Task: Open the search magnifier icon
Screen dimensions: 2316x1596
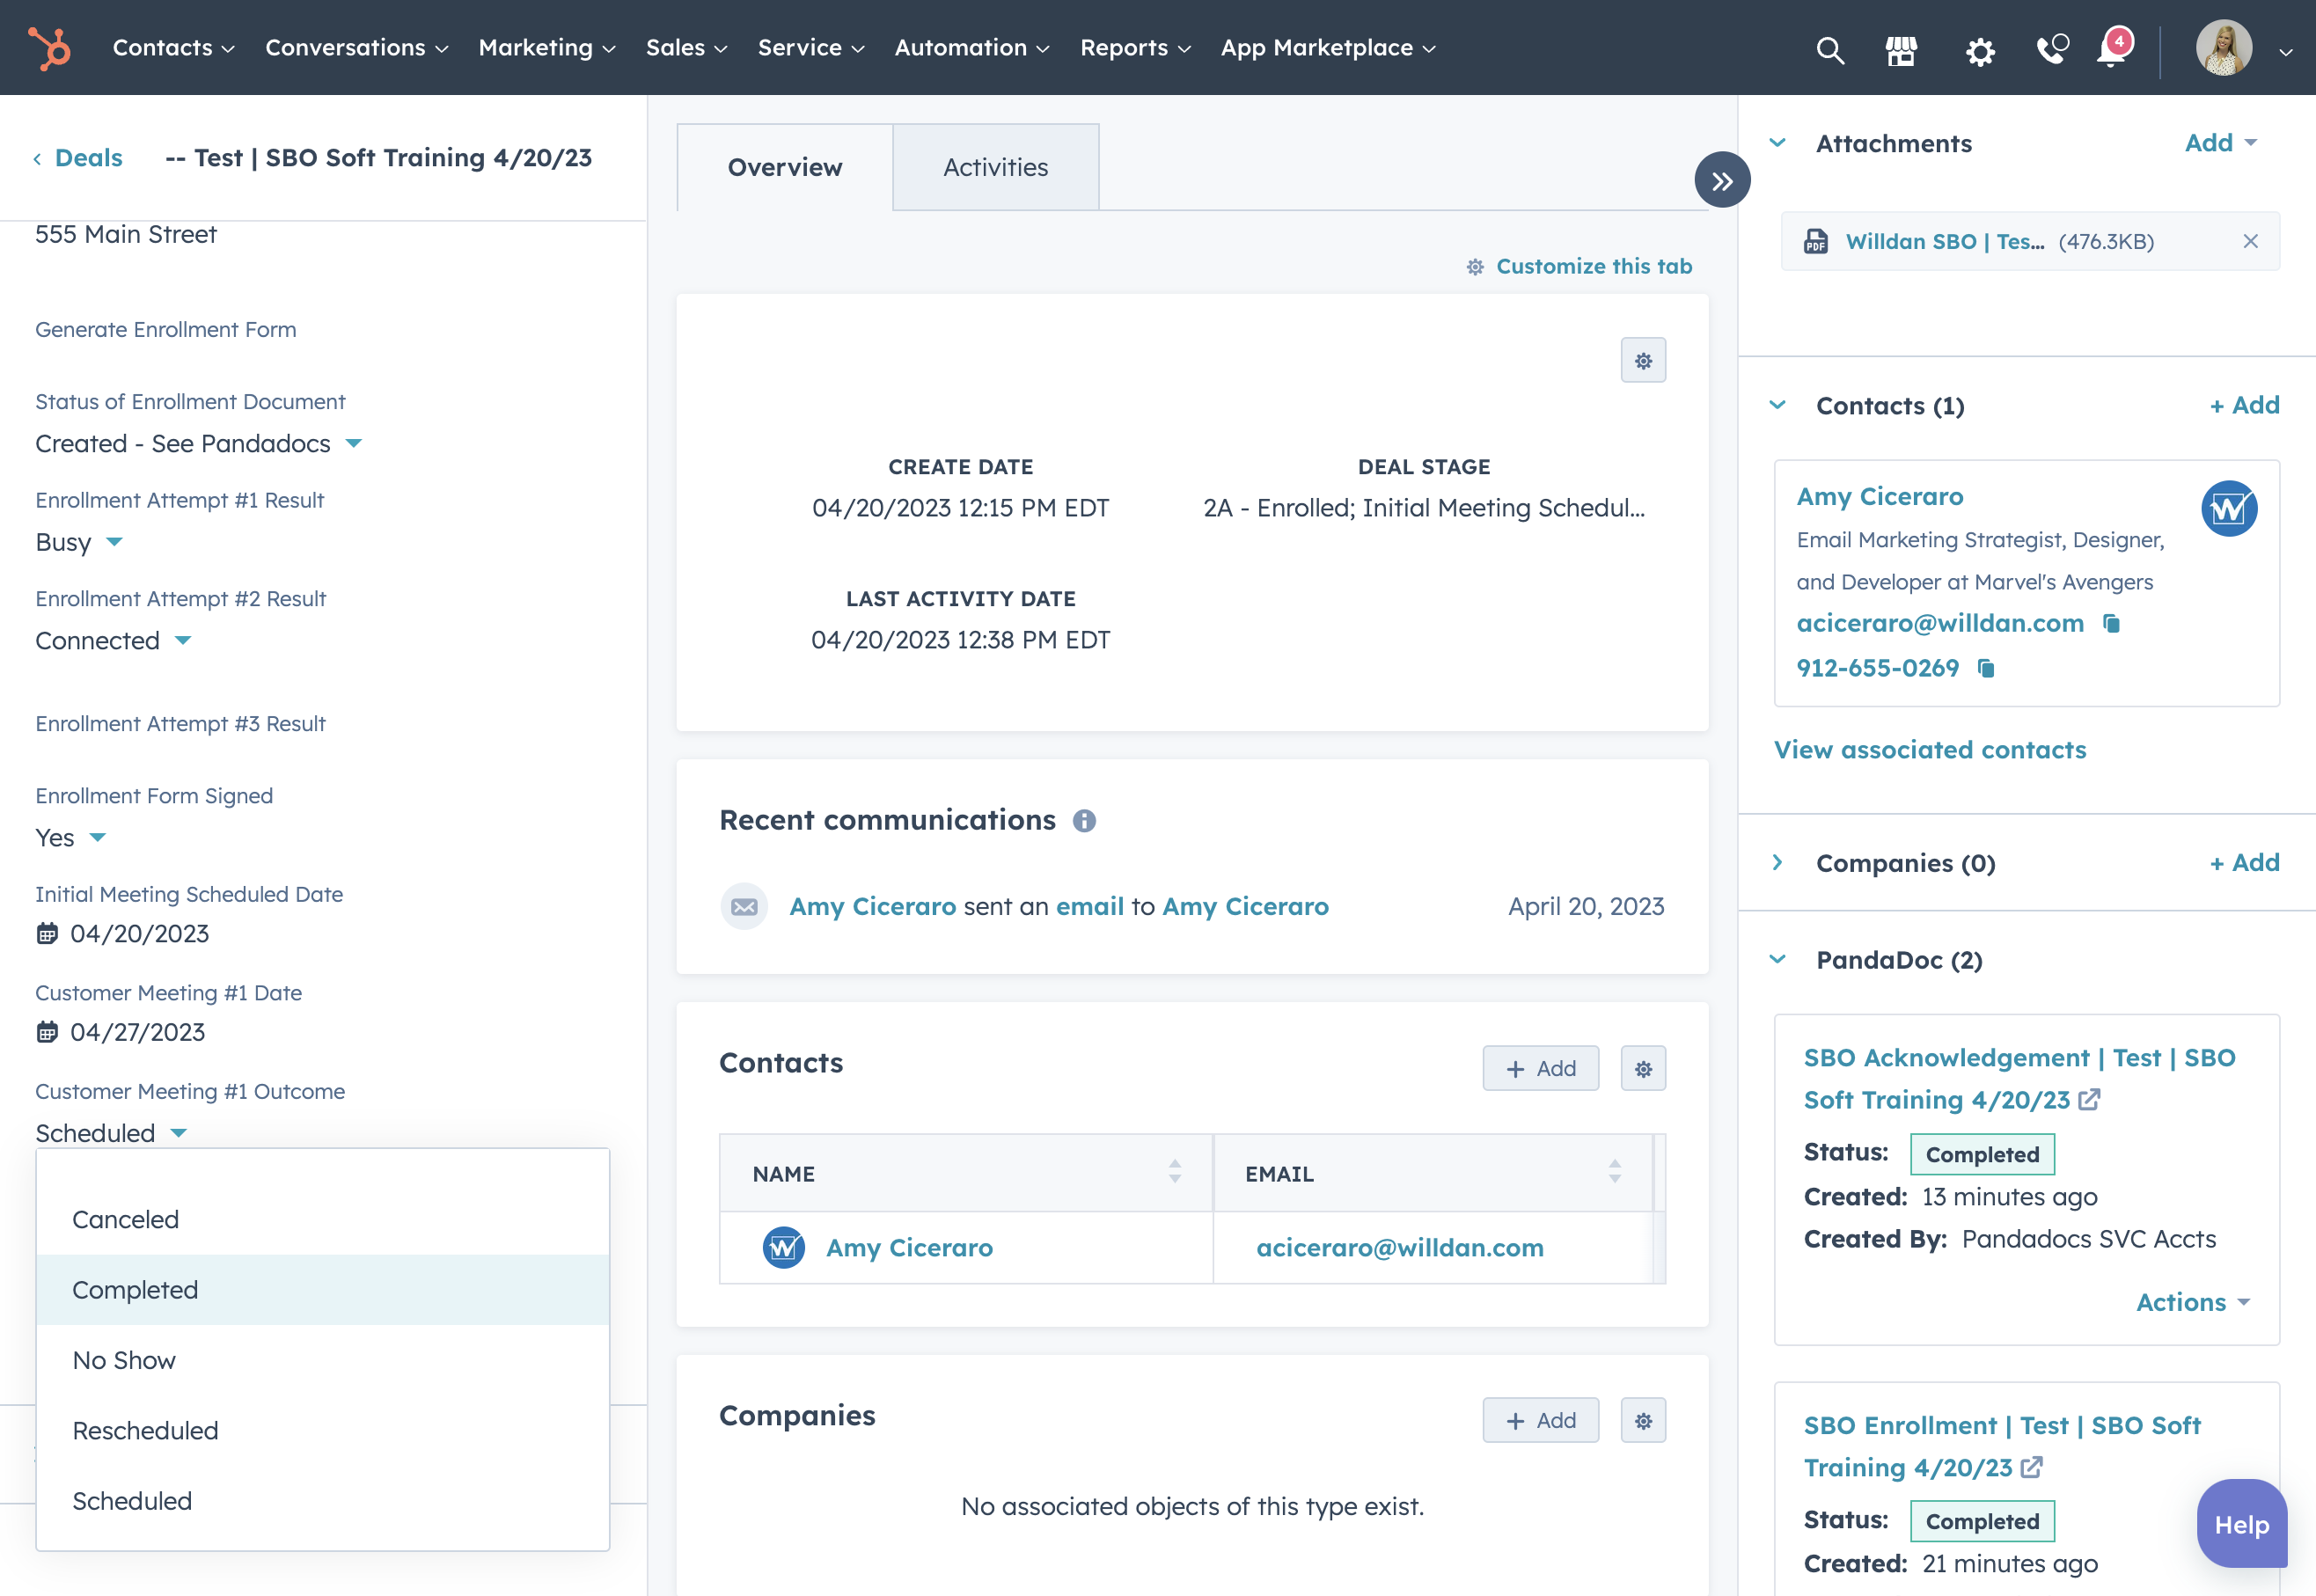Action: point(1829,49)
